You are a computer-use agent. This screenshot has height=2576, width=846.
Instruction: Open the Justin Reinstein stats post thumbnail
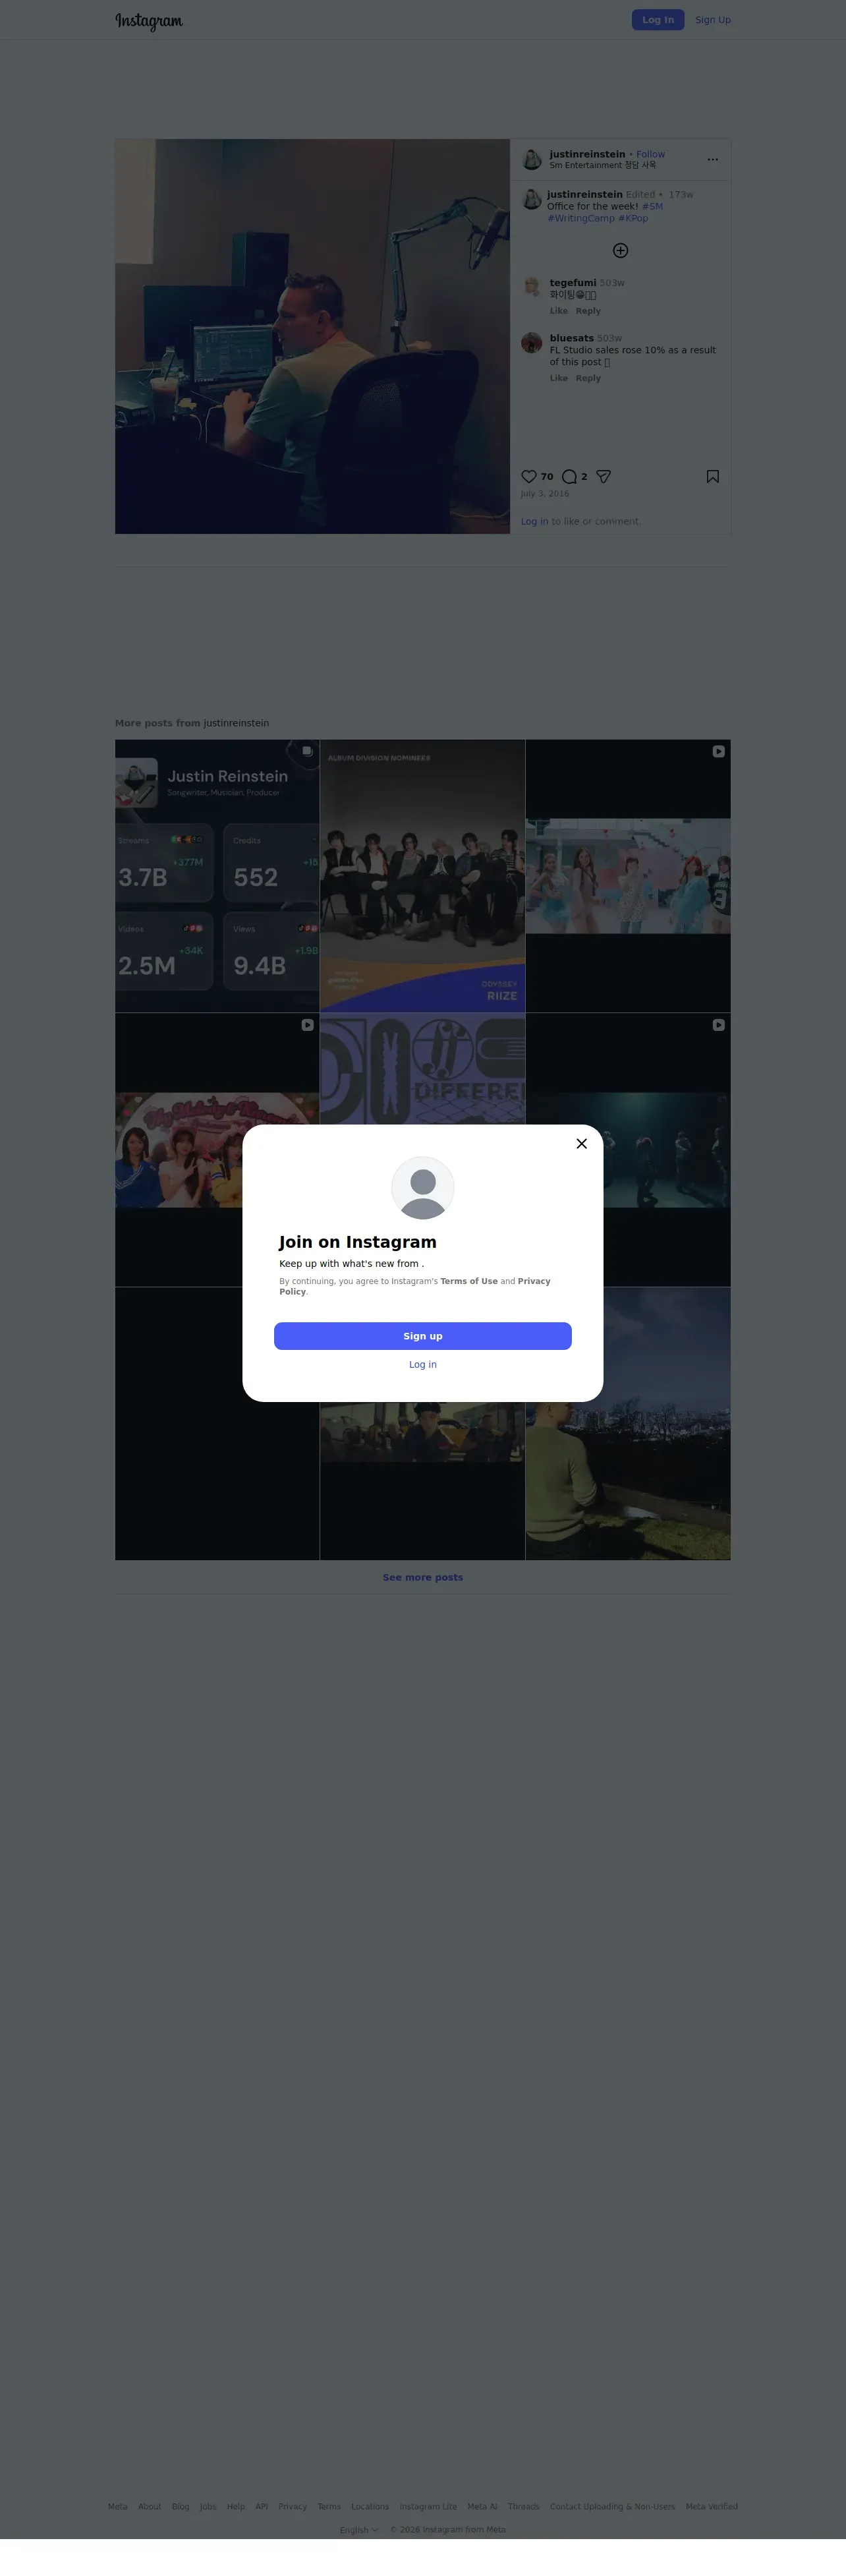(x=217, y=876)
